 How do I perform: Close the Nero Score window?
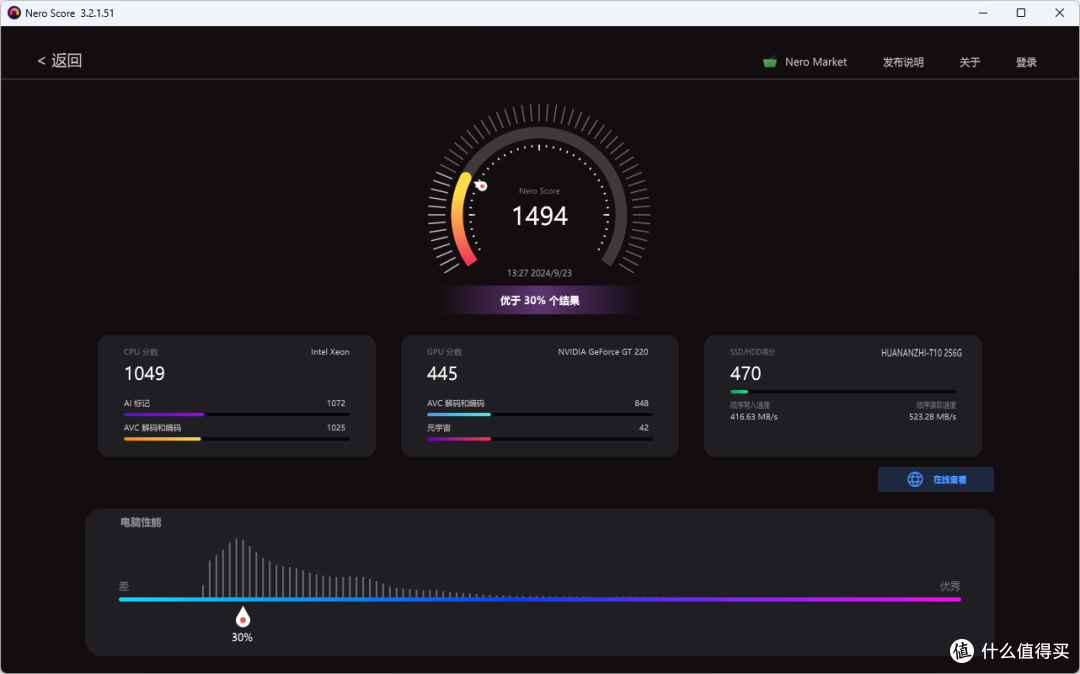(x=1059, y=12)
